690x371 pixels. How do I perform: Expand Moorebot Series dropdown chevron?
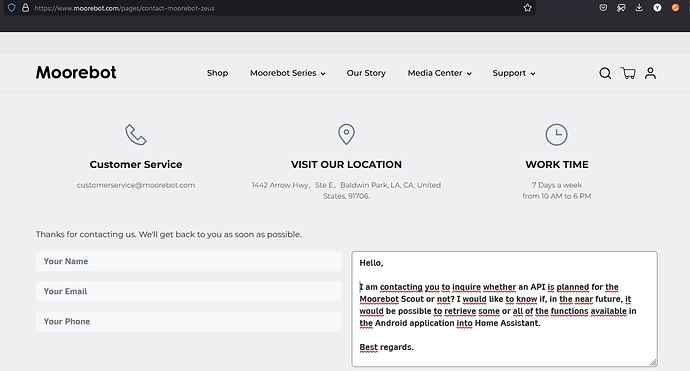[x=323, y=74]
